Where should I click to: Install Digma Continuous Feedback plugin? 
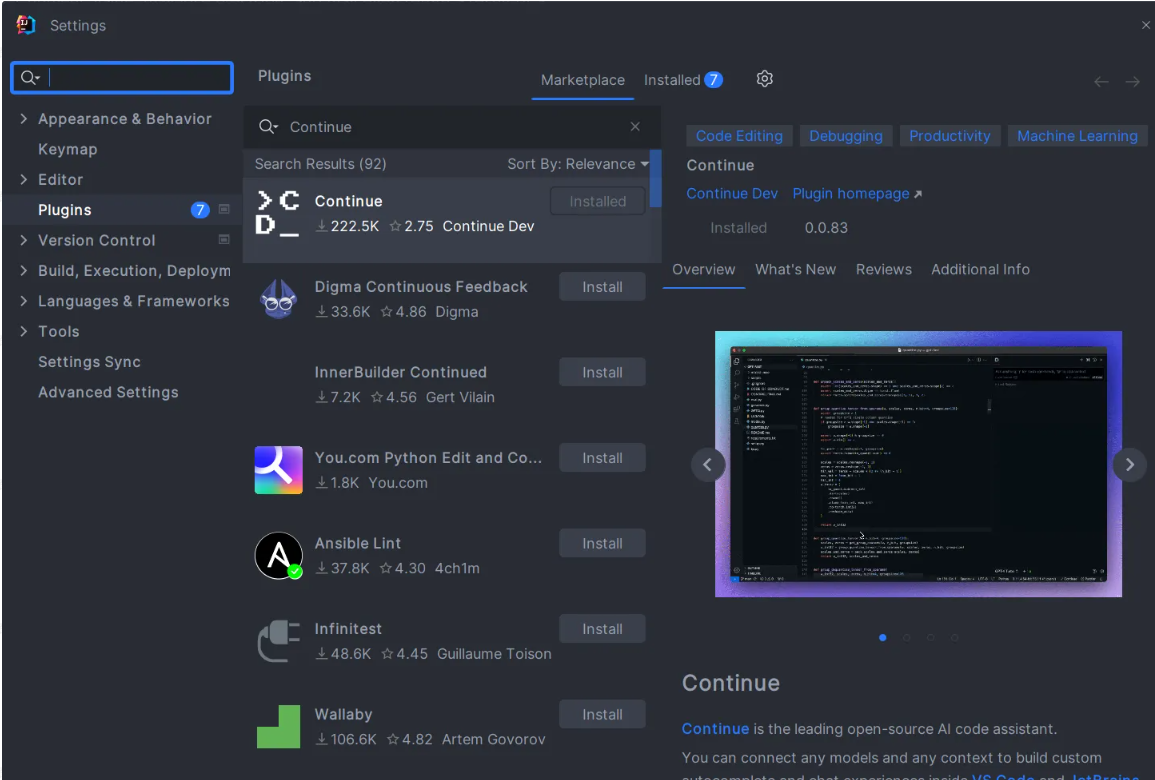(603, 287)
